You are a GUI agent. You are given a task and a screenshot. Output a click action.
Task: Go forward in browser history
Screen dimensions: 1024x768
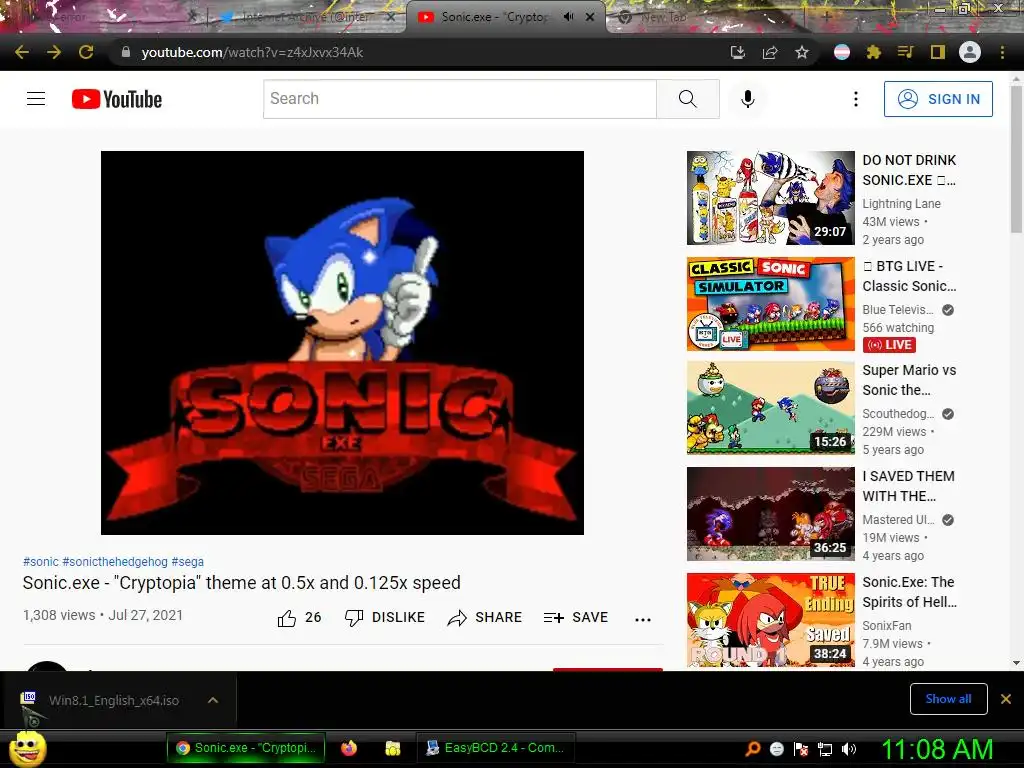54,52
